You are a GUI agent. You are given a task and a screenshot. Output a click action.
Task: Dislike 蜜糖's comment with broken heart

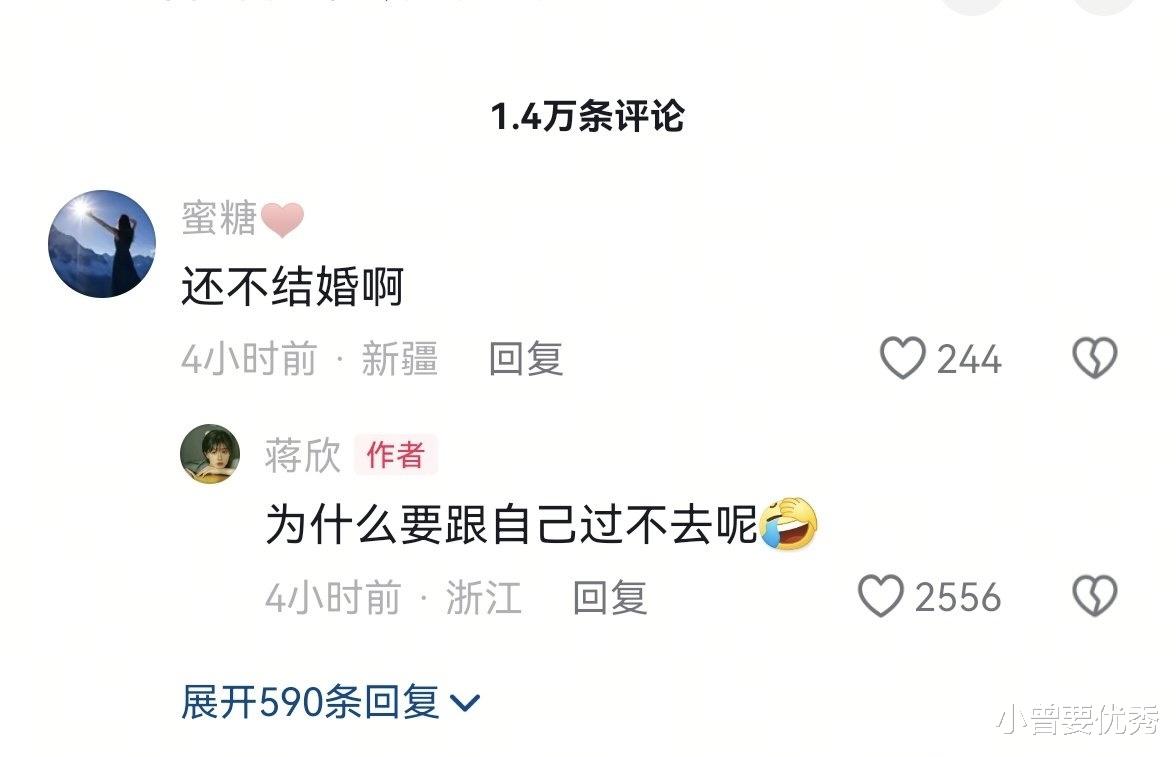click(x=1095, y=358)
